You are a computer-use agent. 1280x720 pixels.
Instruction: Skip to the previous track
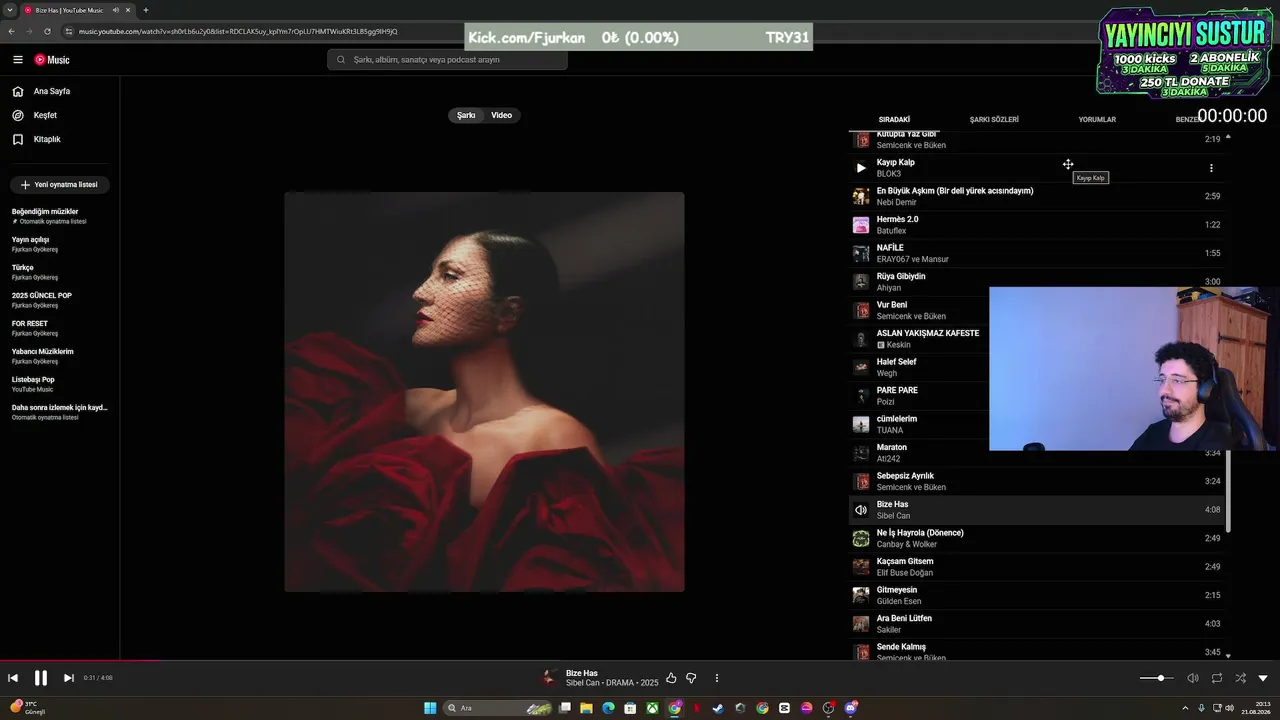tap(13, 678)
